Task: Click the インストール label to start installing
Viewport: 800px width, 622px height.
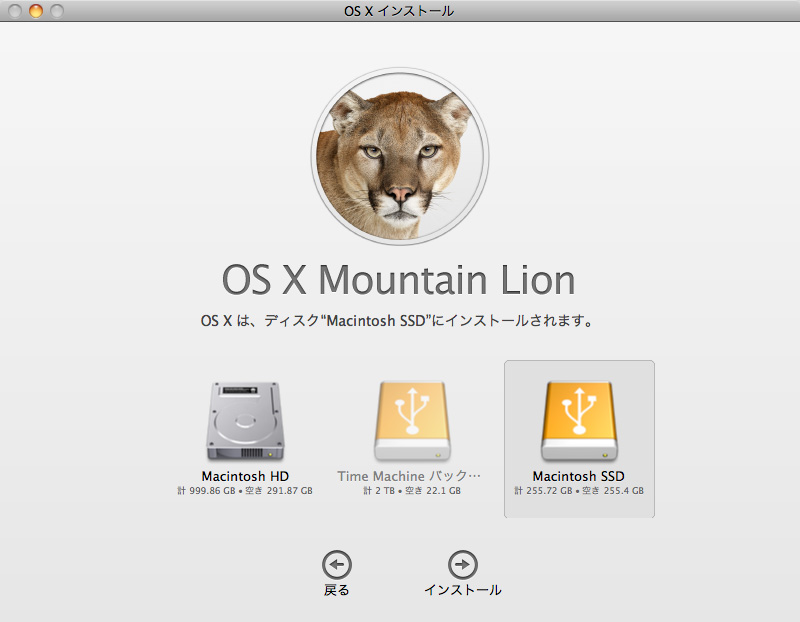Action: click(x=463, y=590)
